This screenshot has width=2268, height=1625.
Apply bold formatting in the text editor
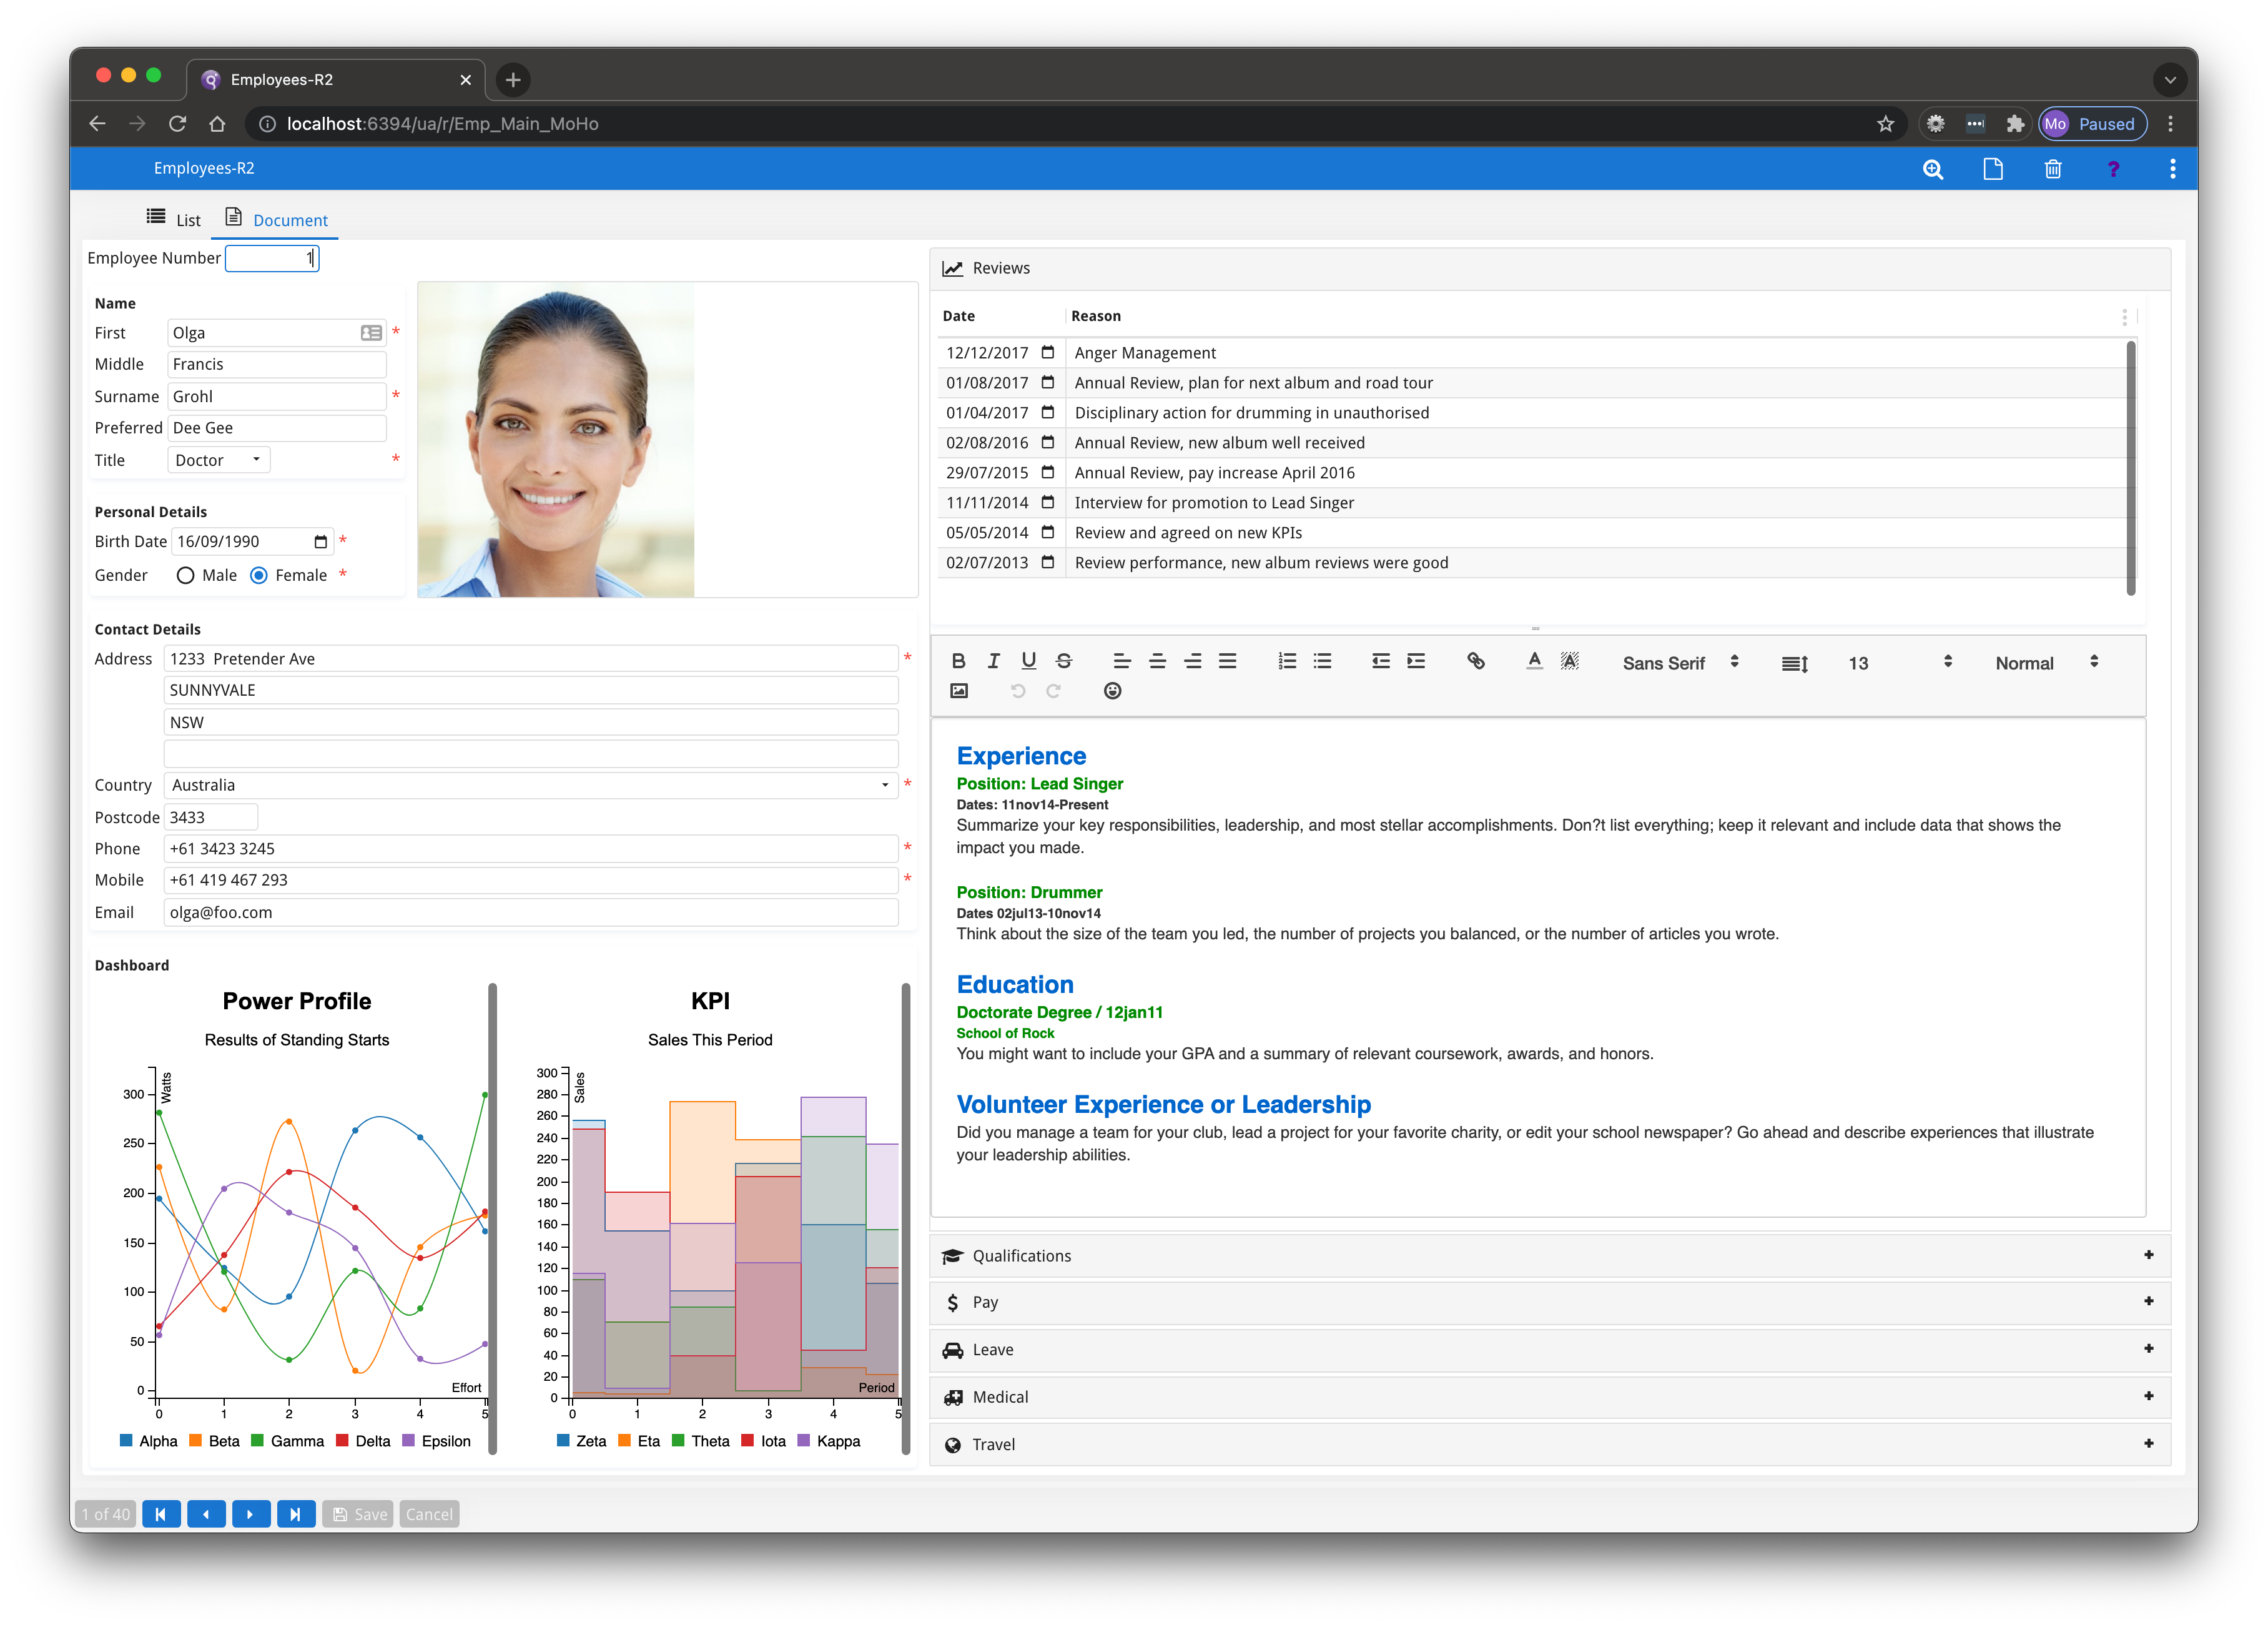(x=959, y=661)
